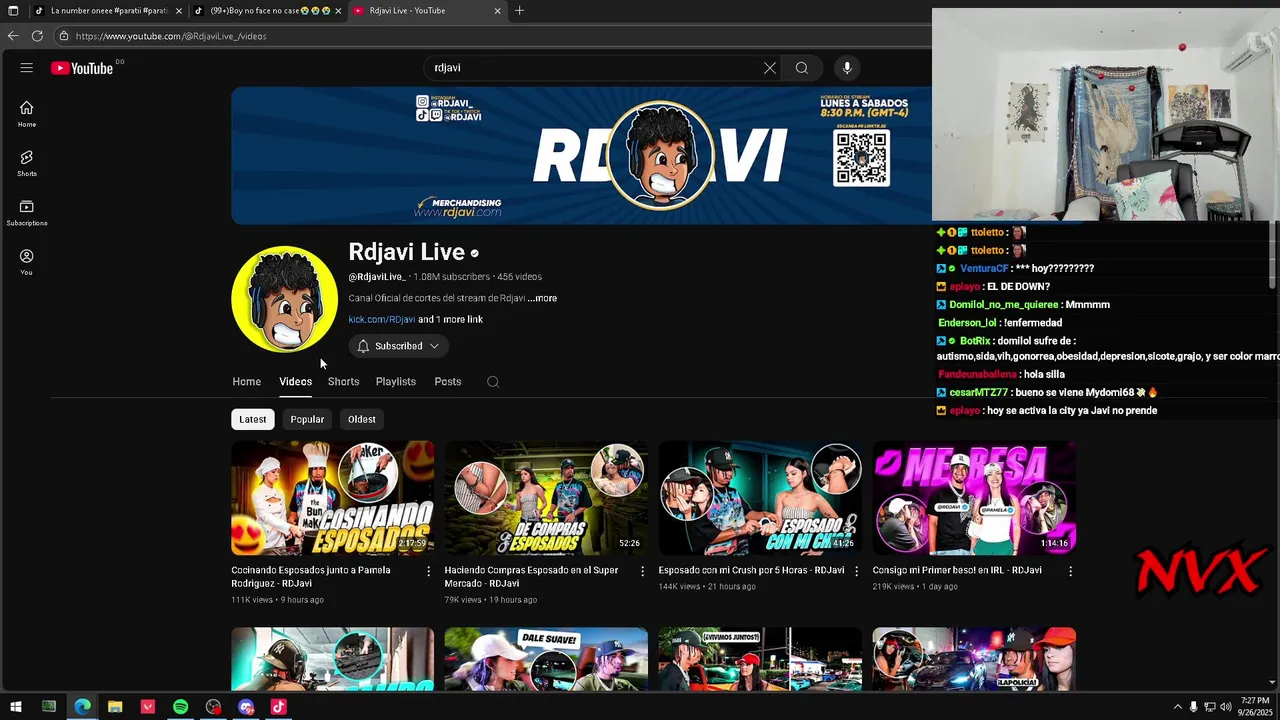This screenshot has height=720, width=1280.
Task: Click the Cocinando Esposados thumbnail
Action: pos(333,498)
